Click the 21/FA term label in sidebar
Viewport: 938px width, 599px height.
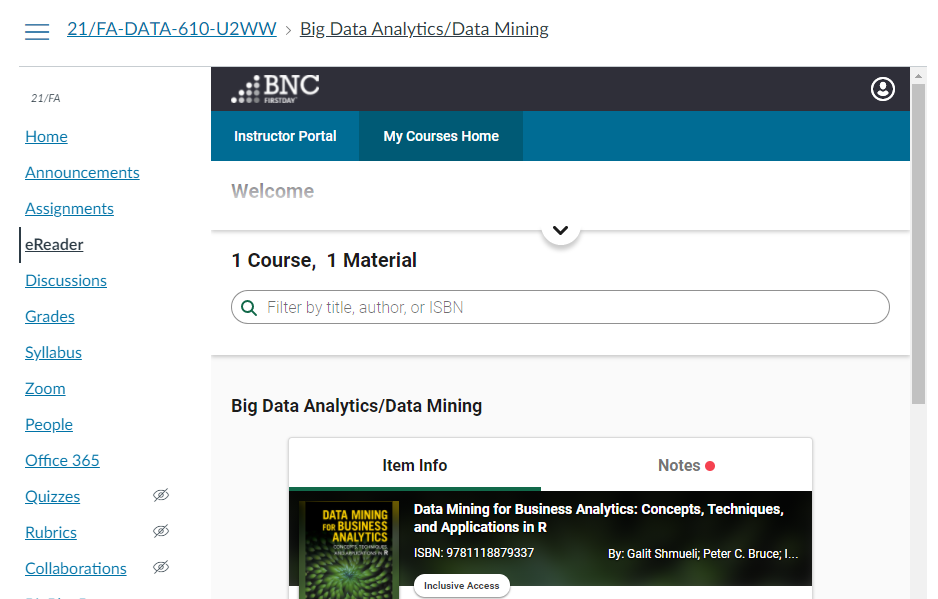(45, 98)
